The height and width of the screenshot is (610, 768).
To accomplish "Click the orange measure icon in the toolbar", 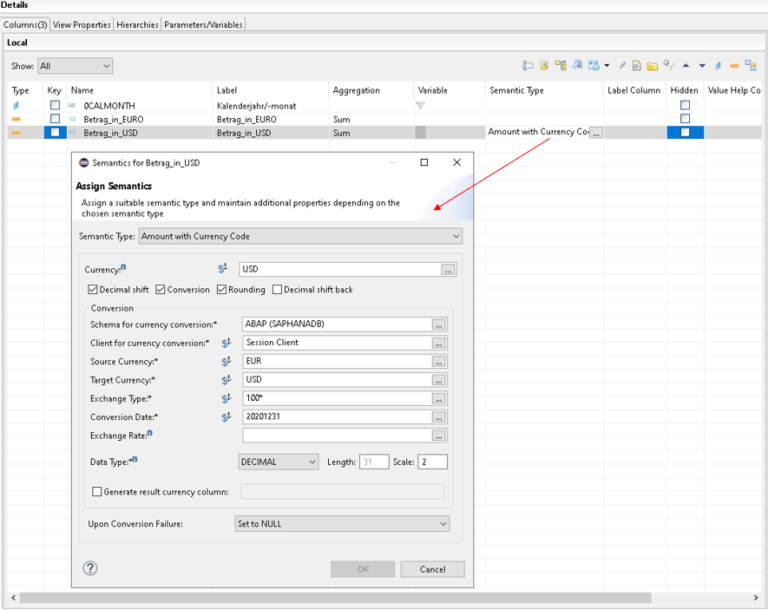I will pos(734,65).
